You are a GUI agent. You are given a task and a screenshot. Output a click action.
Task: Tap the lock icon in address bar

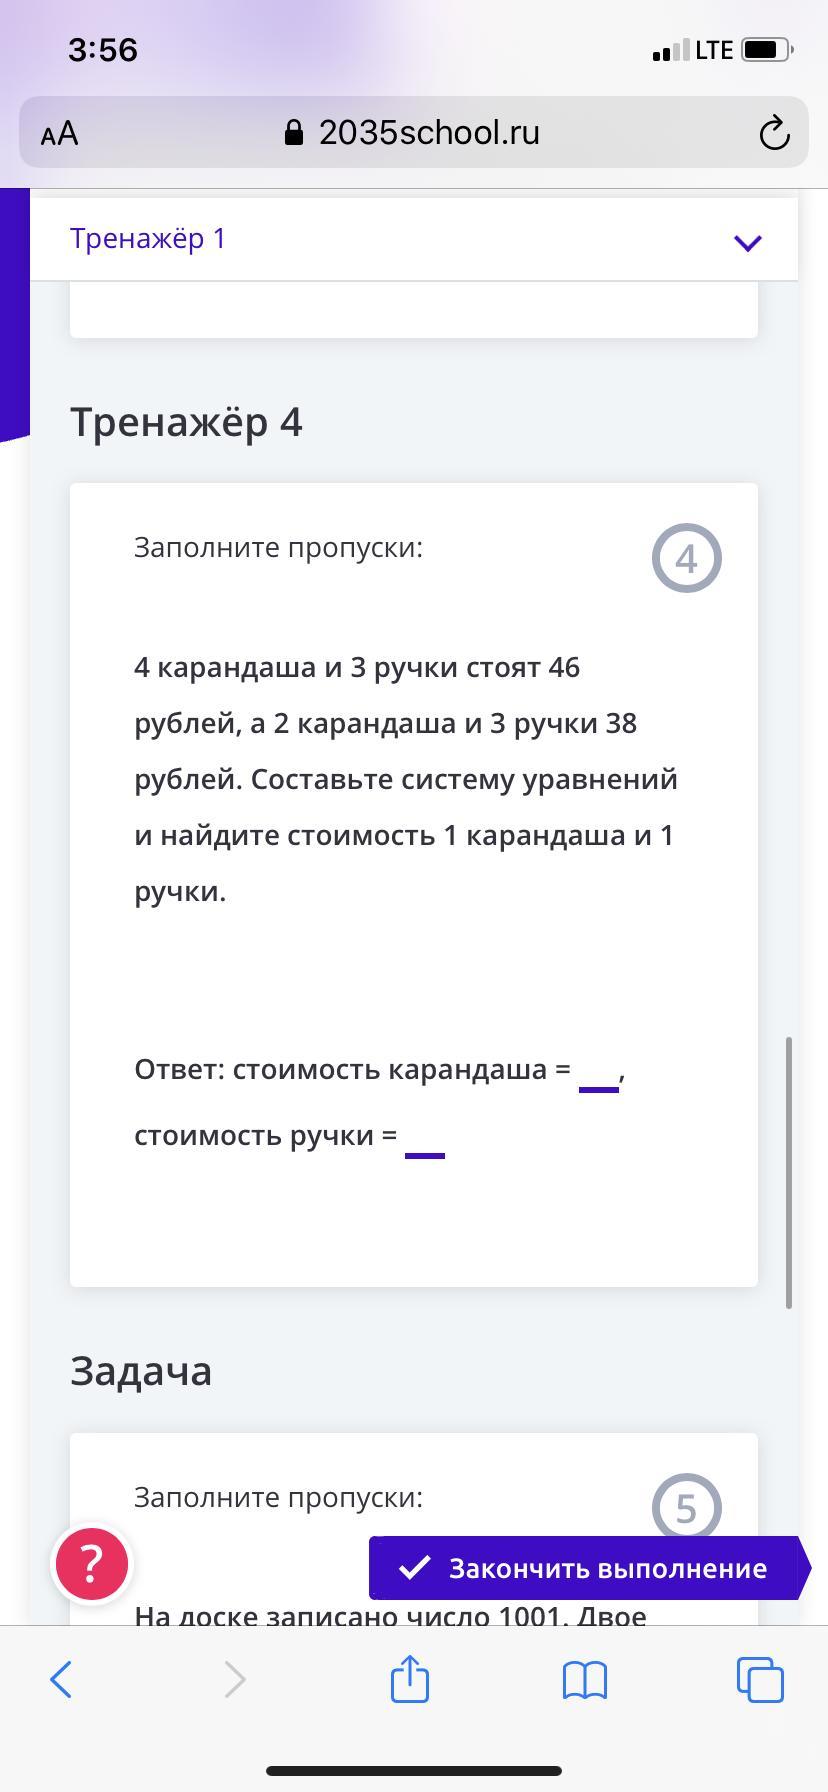294,133
